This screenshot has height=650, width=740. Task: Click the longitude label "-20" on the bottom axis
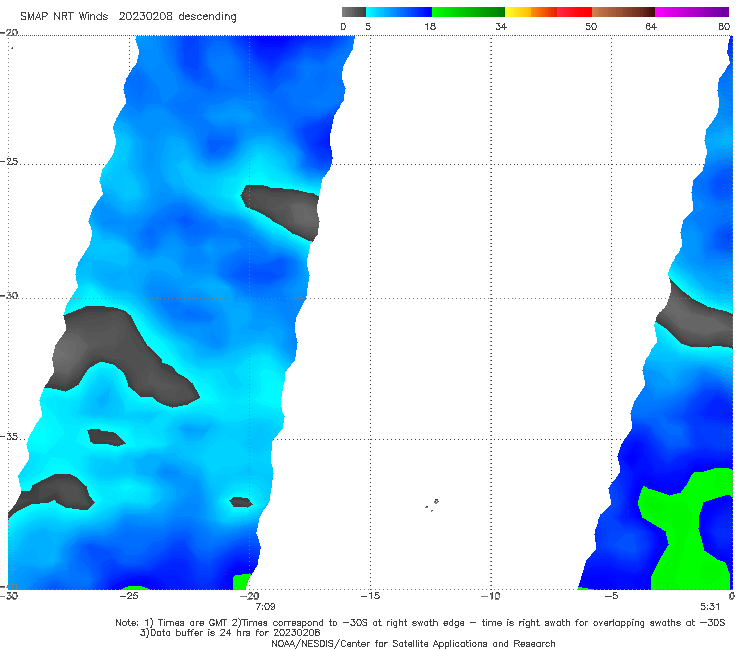click(250, 596)
